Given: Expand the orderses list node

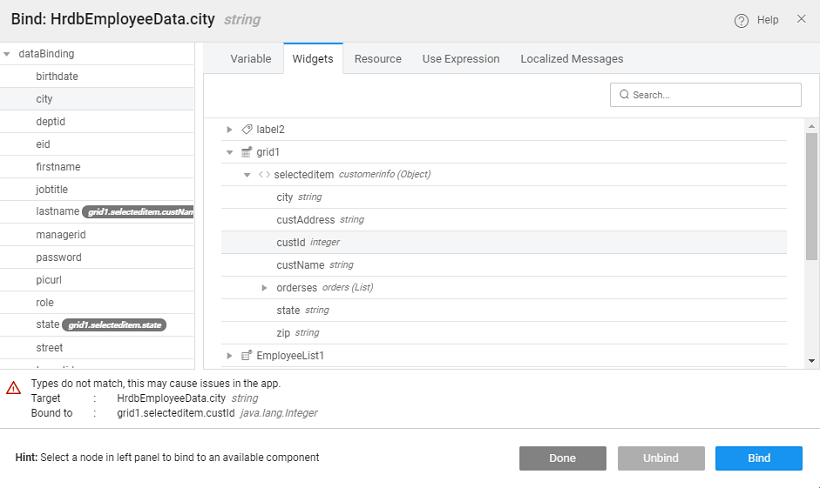Looking at the screenshot, I should (265, 288).
